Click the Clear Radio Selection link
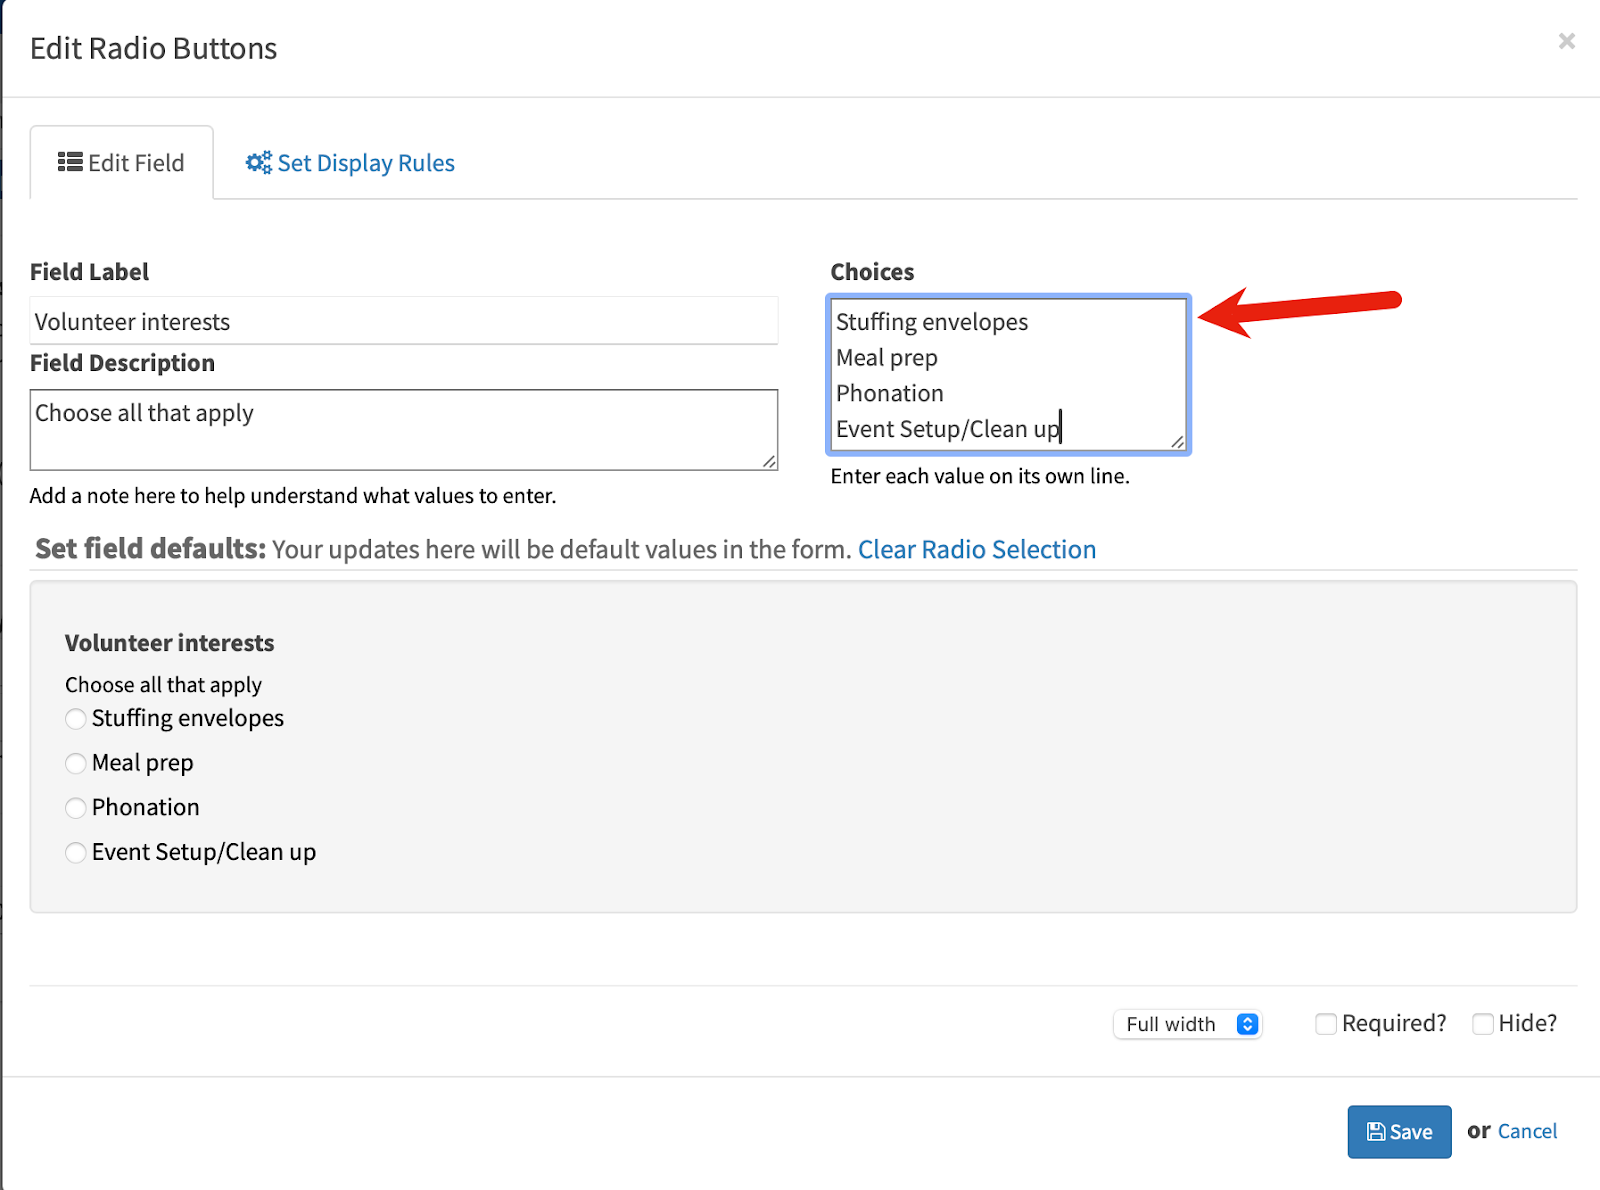Screen dimensions: 1600x1190 (976, 550)
